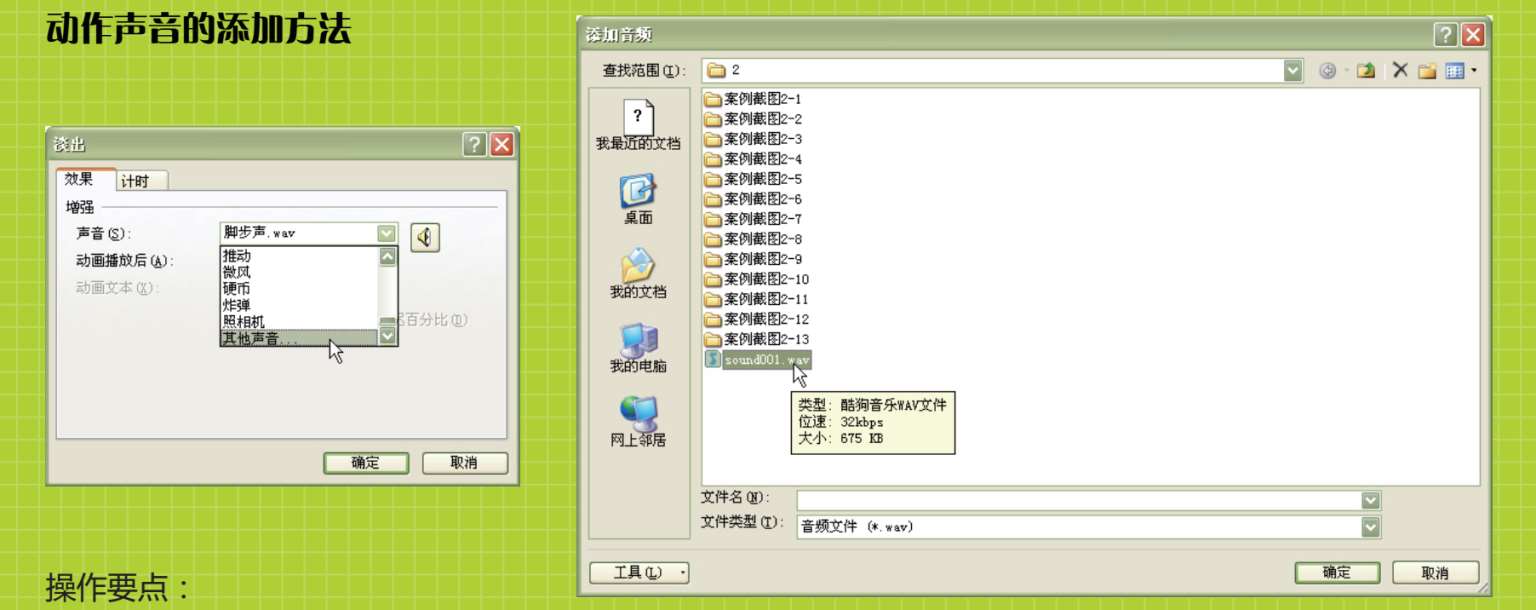Click 取消 in the Add Audio dialog
Image resolution: width=1536 pixels, height=610 pixels.
coord(1435,573)
